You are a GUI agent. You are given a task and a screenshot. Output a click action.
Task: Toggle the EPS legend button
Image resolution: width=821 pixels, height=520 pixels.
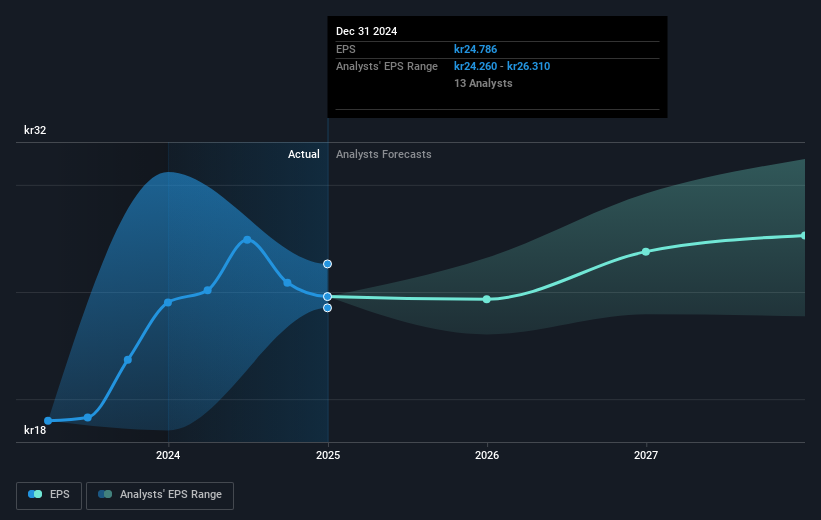coord(49,495)
